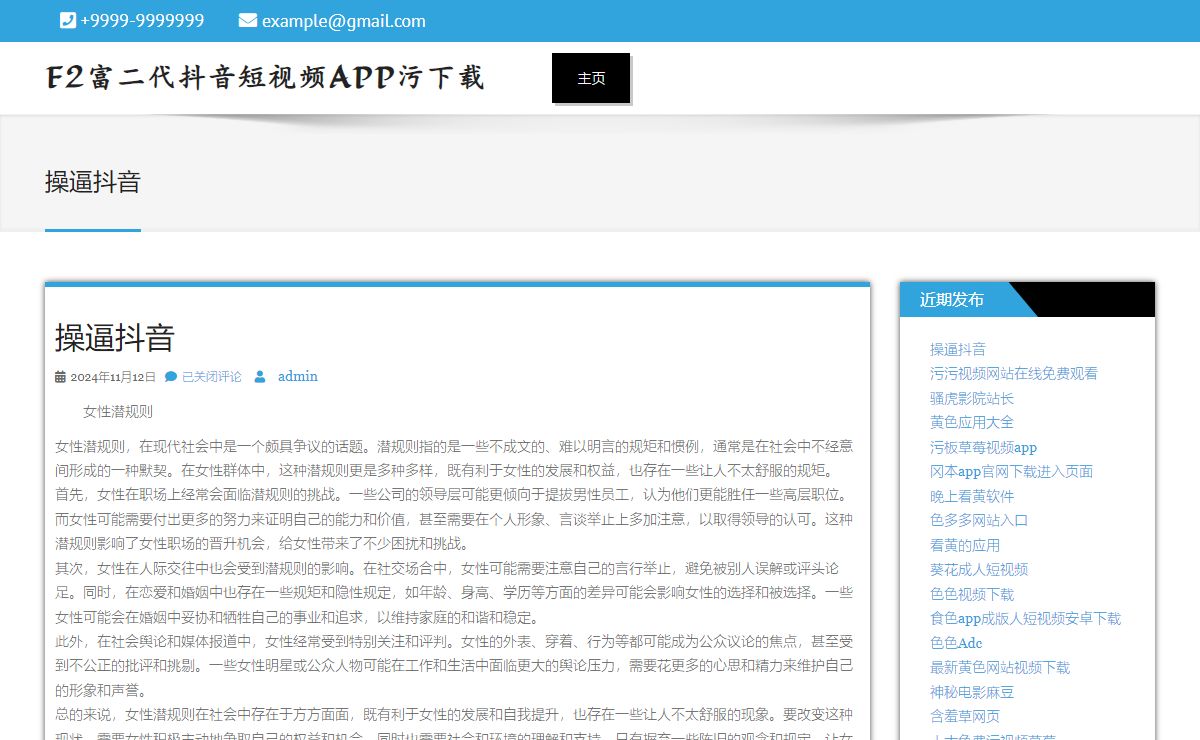This screenshot has height=740, width=1200.
Task: Open the 色色视频下载 sidebar link
Action: coord(972,594)
